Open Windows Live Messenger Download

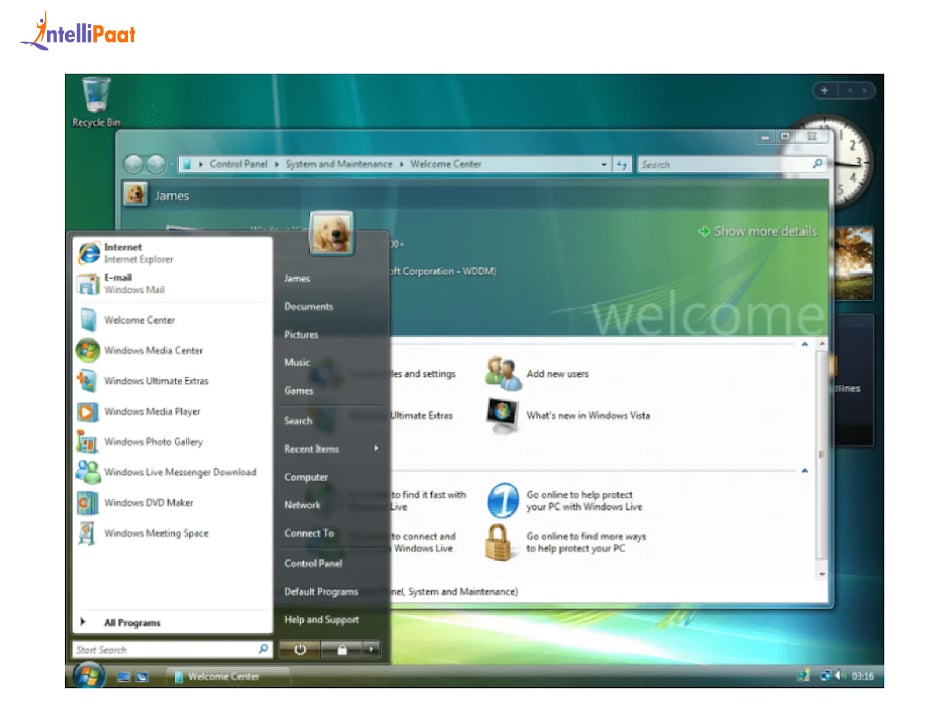point(171,472)
